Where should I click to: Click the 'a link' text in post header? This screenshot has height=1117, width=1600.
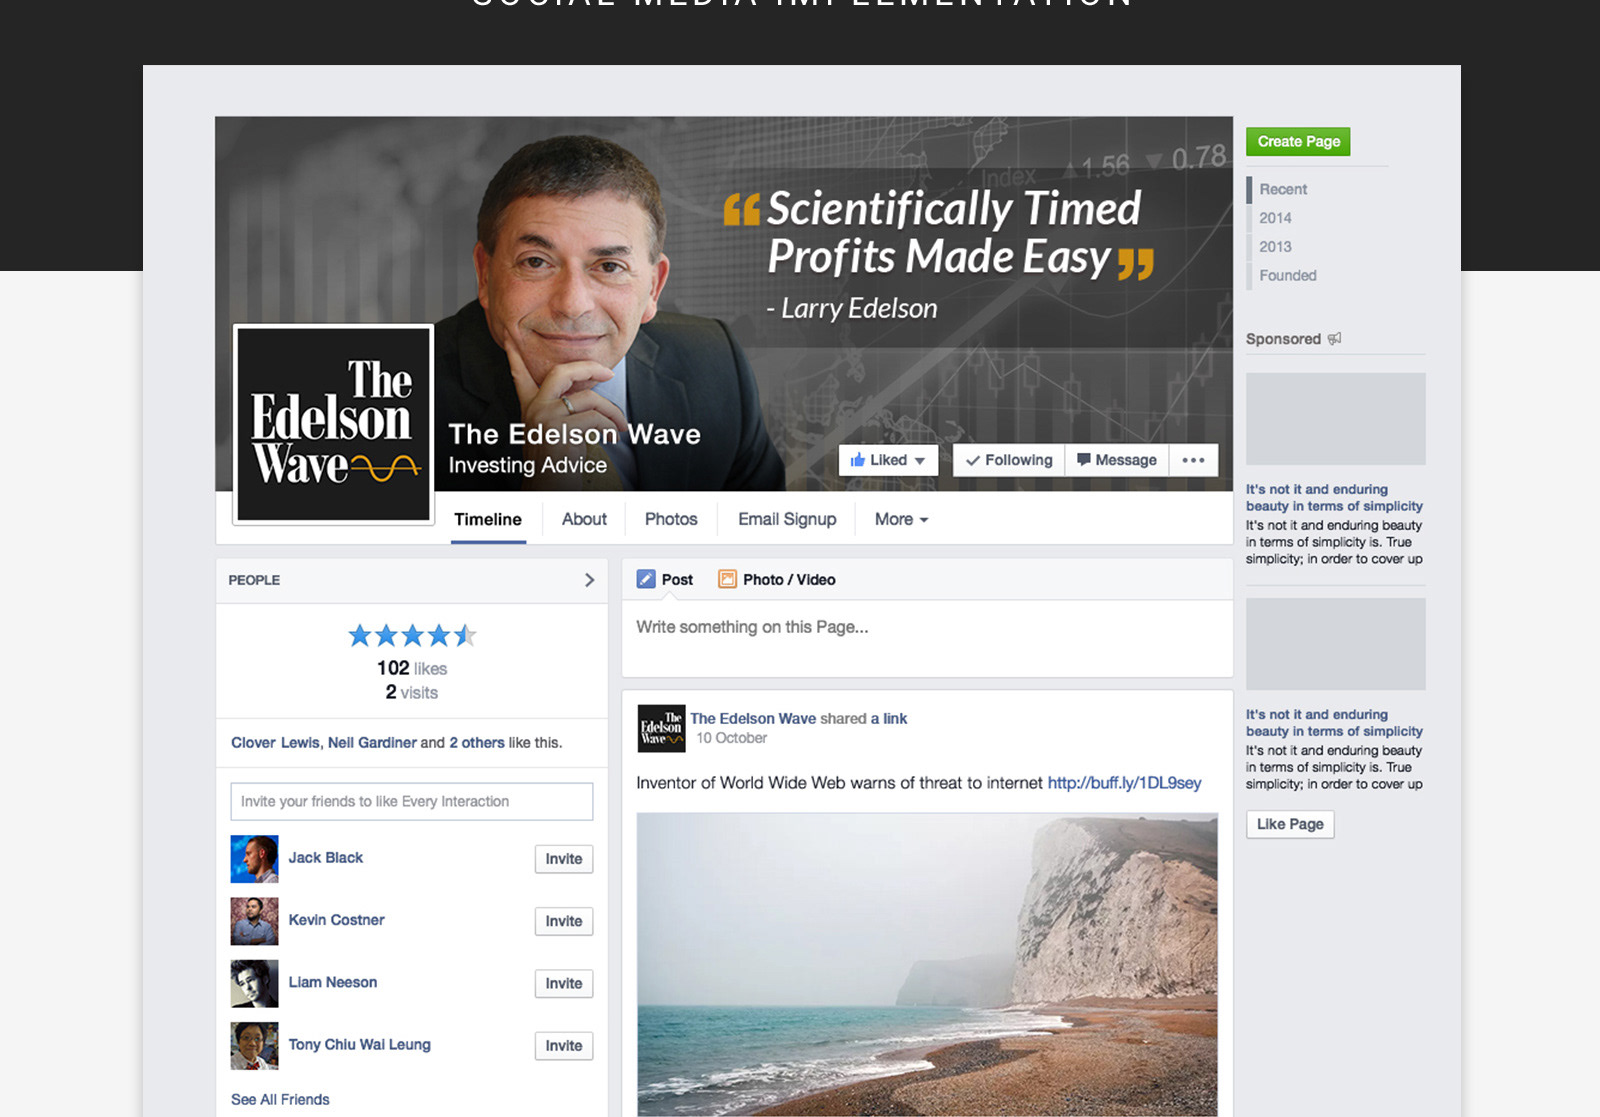pyautogui.click(x=889, y=718)
